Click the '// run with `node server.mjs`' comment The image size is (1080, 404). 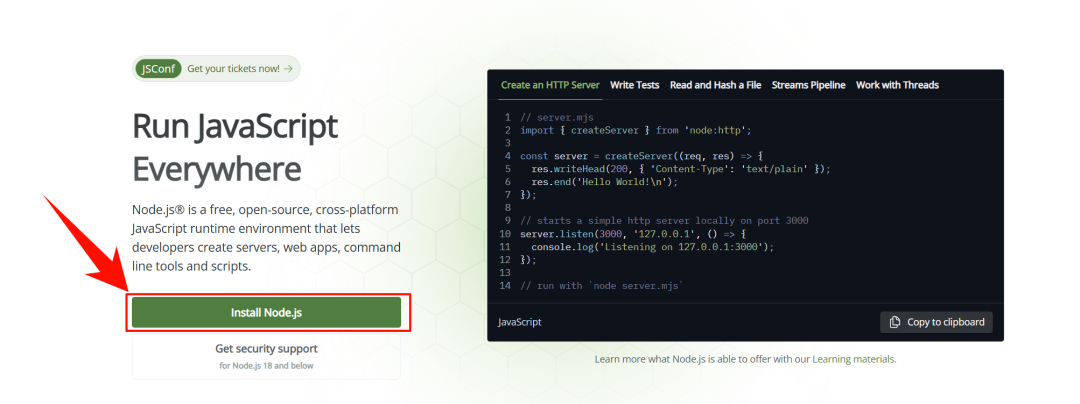point(601,285)
